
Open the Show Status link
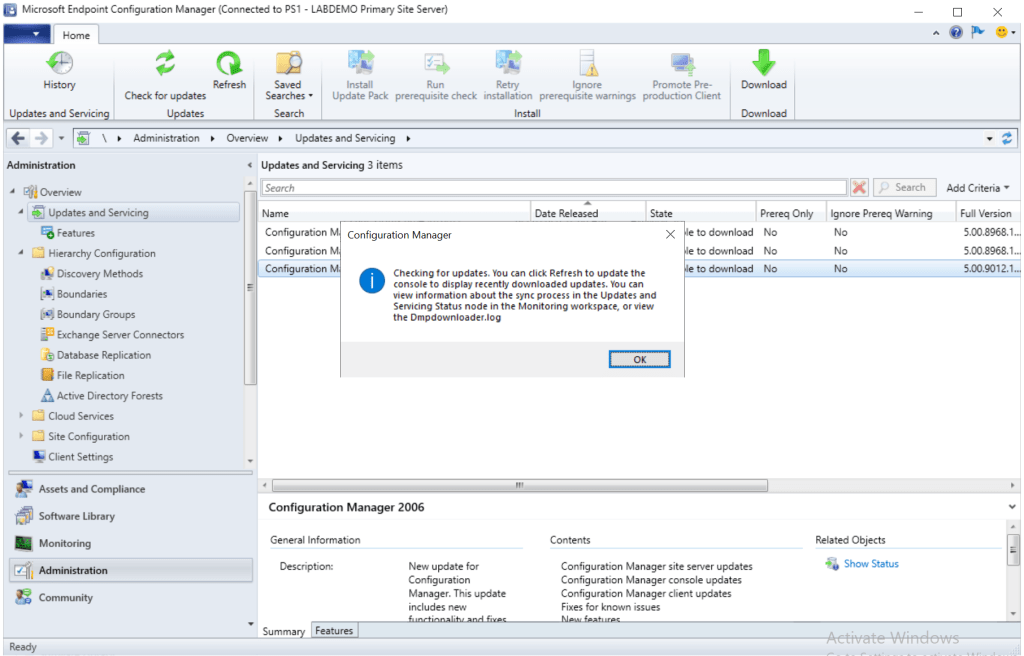[870, 564]
